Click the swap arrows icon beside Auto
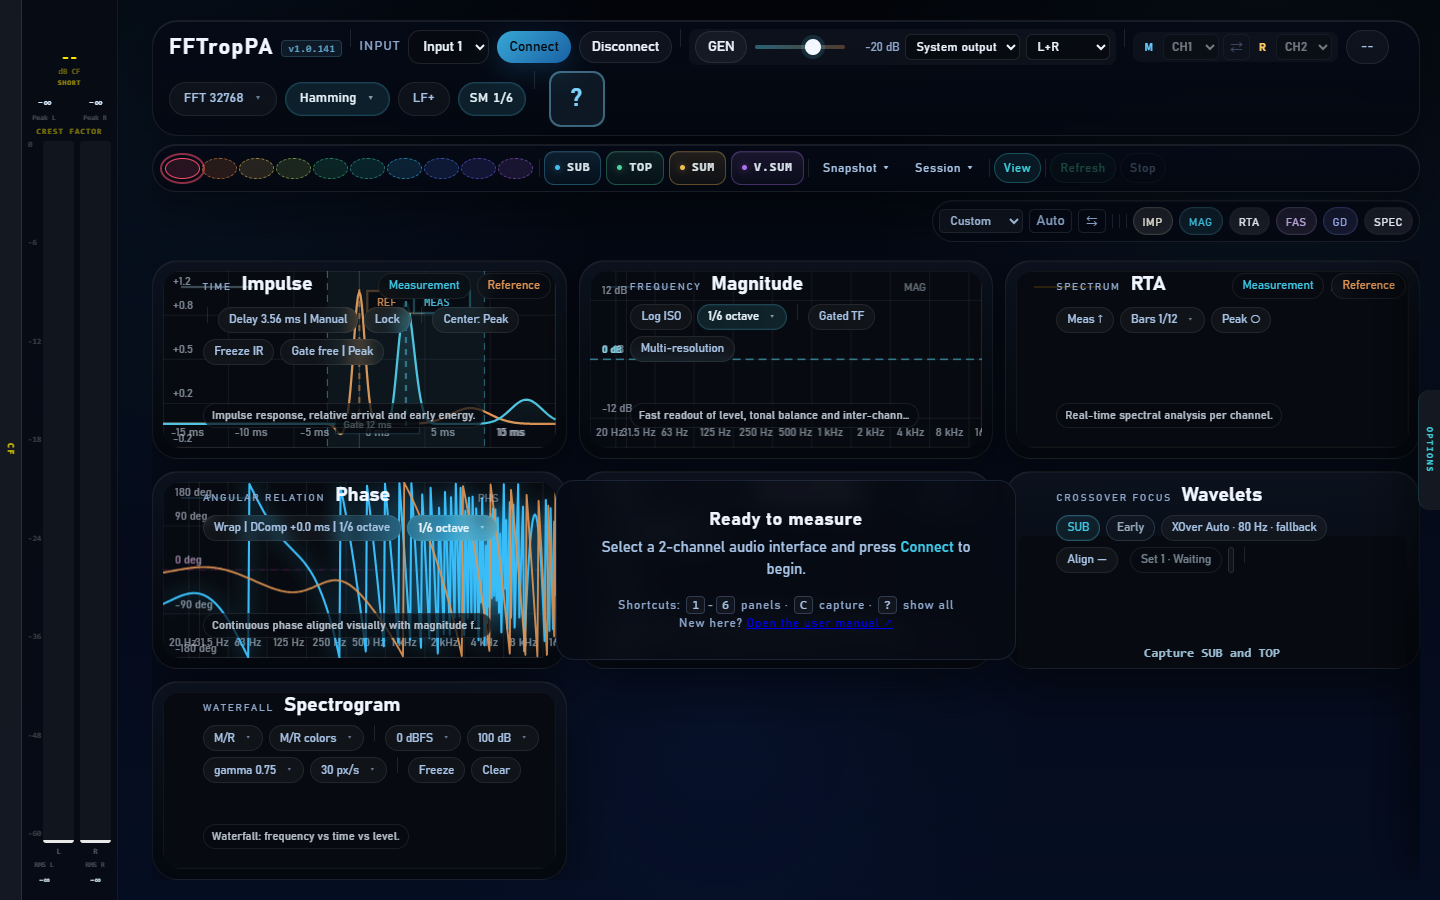This screenshot has height=900, width=1440. click(1092, 221)
